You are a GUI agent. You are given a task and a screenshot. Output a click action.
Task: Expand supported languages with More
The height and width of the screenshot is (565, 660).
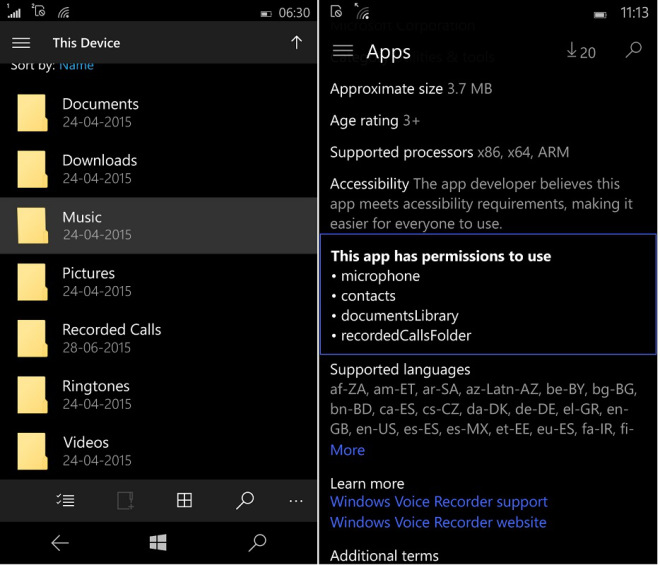coord(347,450)
